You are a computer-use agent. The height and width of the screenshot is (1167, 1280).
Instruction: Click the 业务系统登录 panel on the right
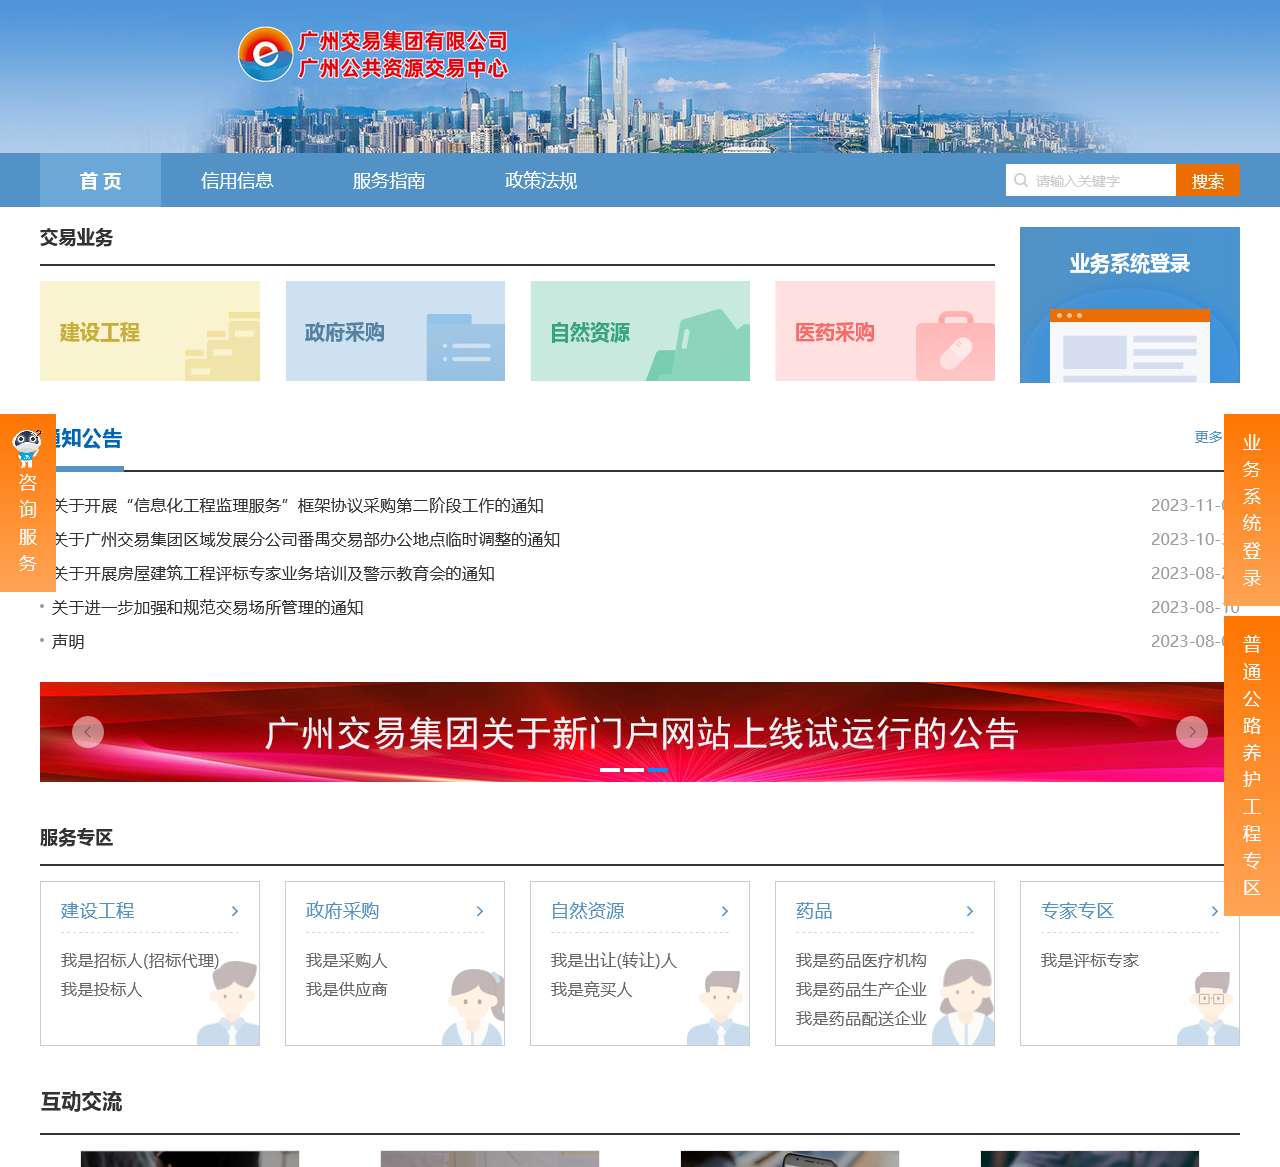pos(1130,305)
